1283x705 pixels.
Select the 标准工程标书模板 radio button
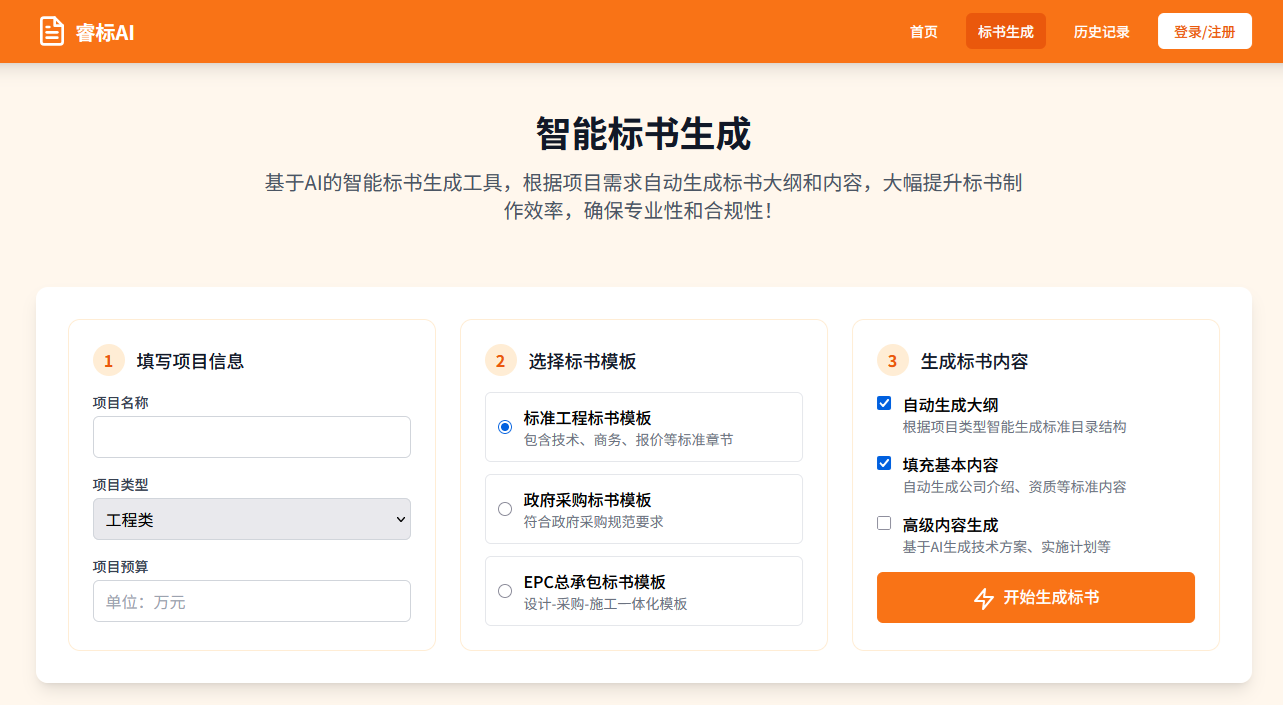coord(505,427)
